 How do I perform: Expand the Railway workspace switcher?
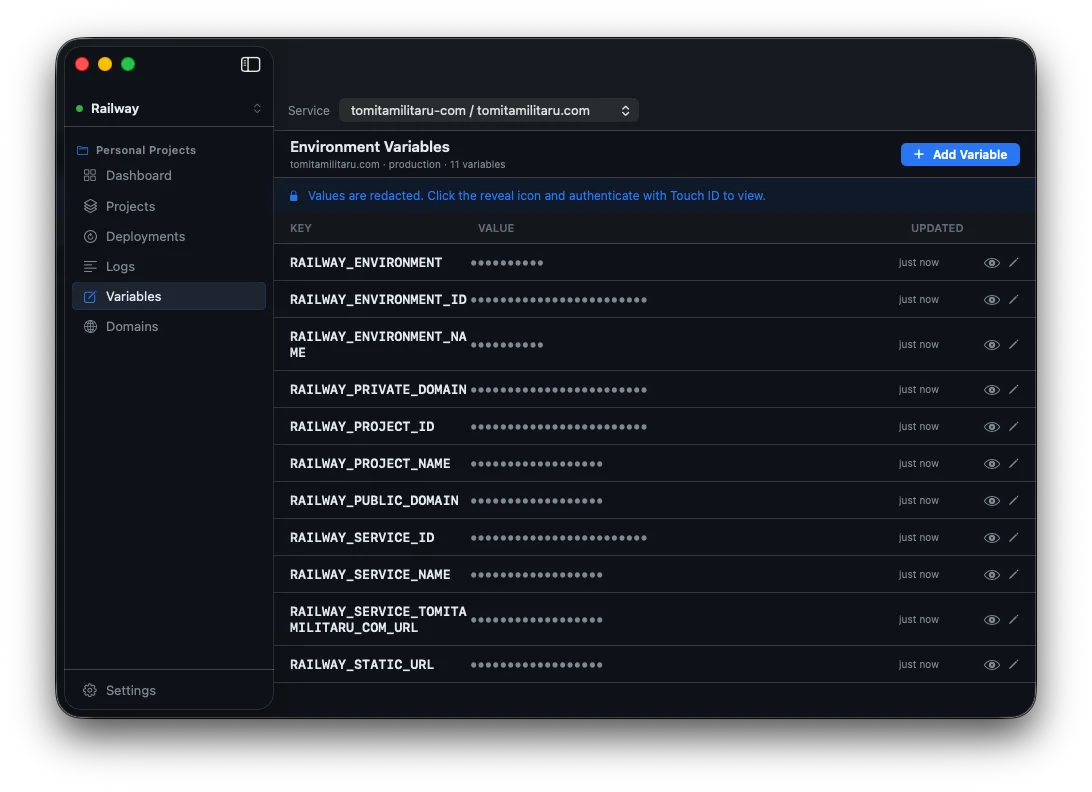pyautogui.click(x=168, y=108)
